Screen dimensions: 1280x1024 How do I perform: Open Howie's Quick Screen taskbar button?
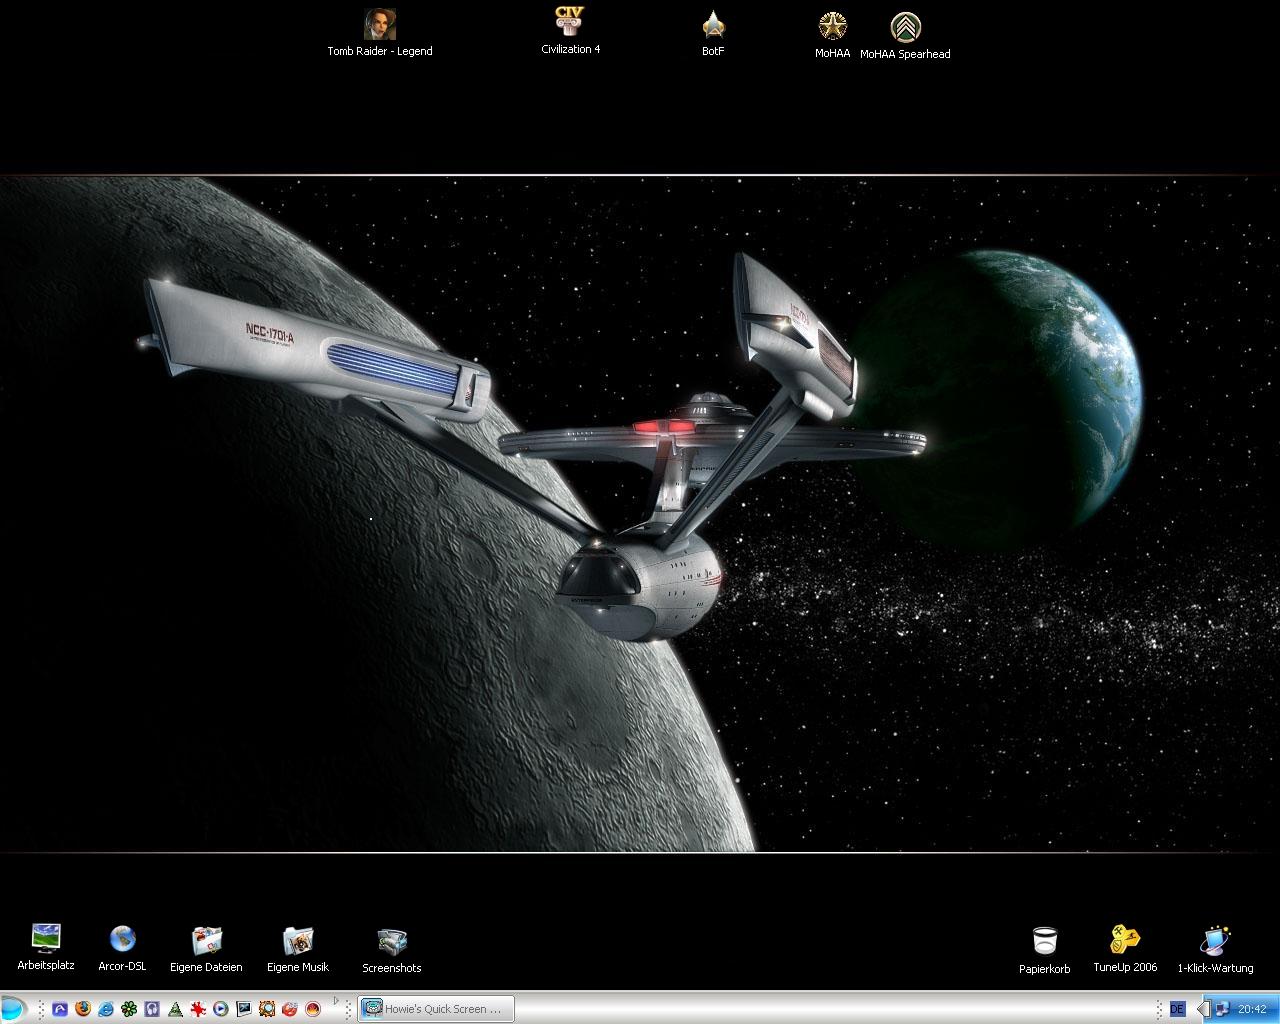pyautogui.click(x=436, y=1009)
